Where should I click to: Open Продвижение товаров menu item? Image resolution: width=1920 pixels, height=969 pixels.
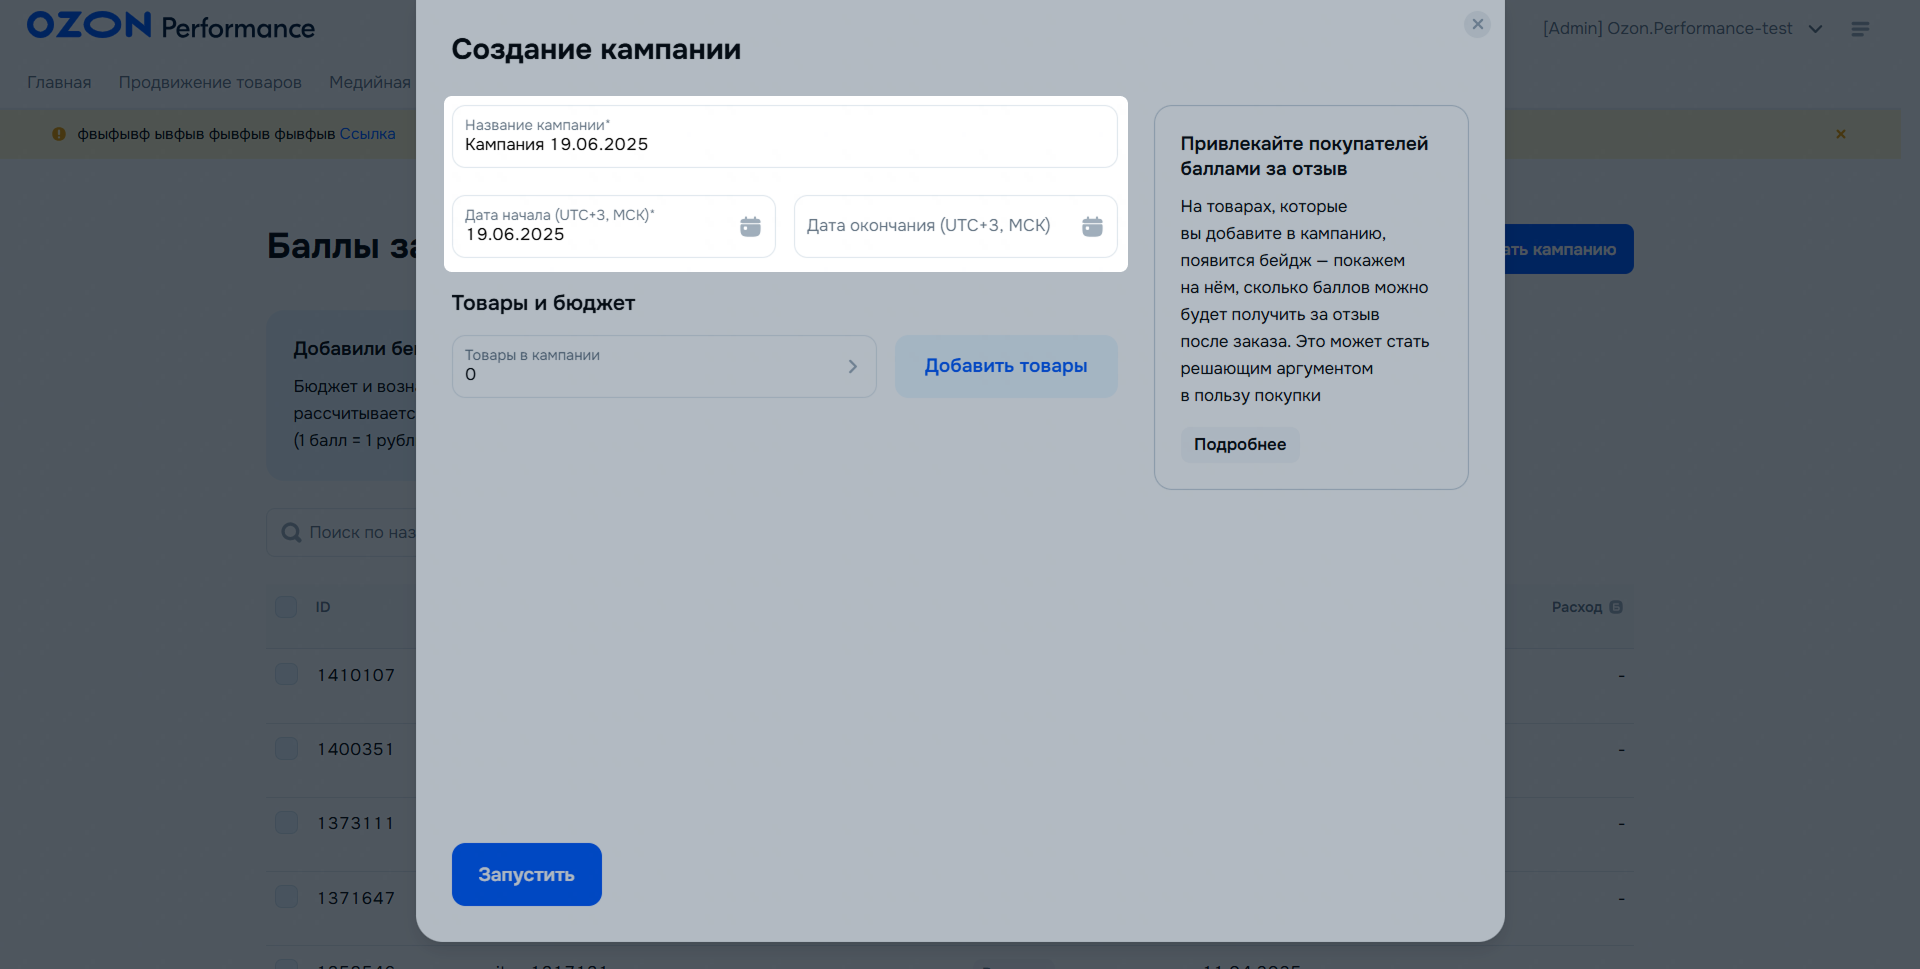click(x=210, y=82)
